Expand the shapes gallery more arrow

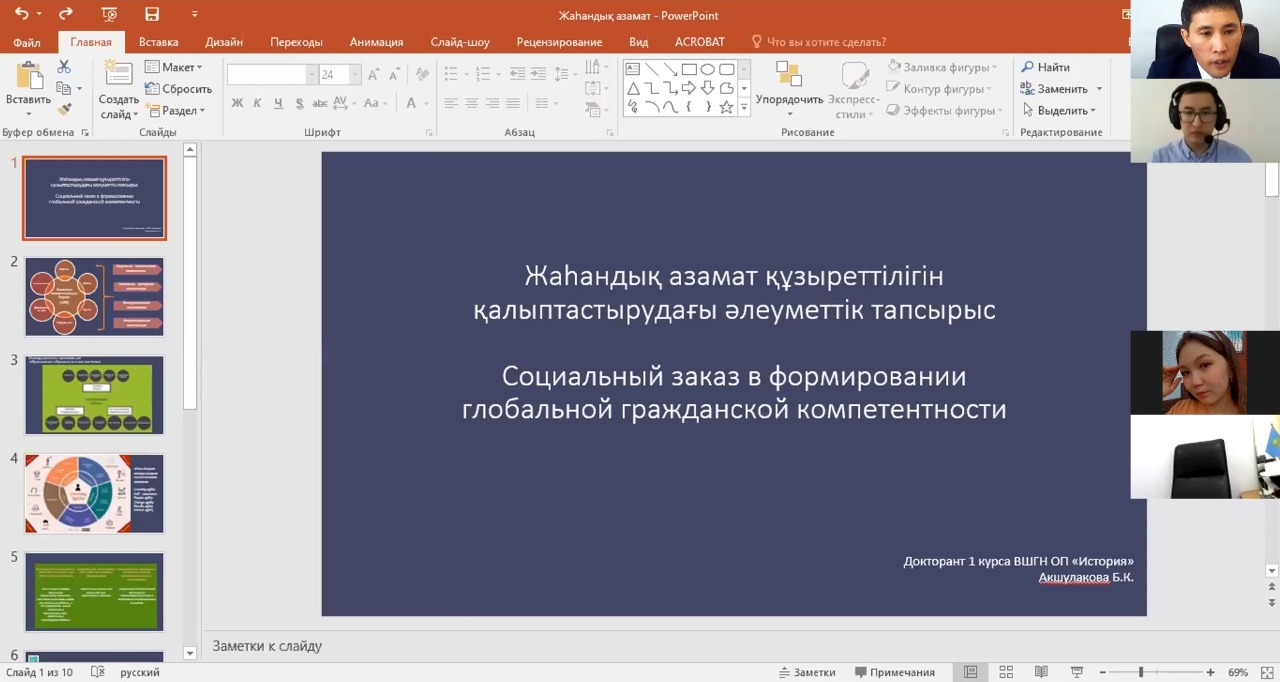point(744,107)
